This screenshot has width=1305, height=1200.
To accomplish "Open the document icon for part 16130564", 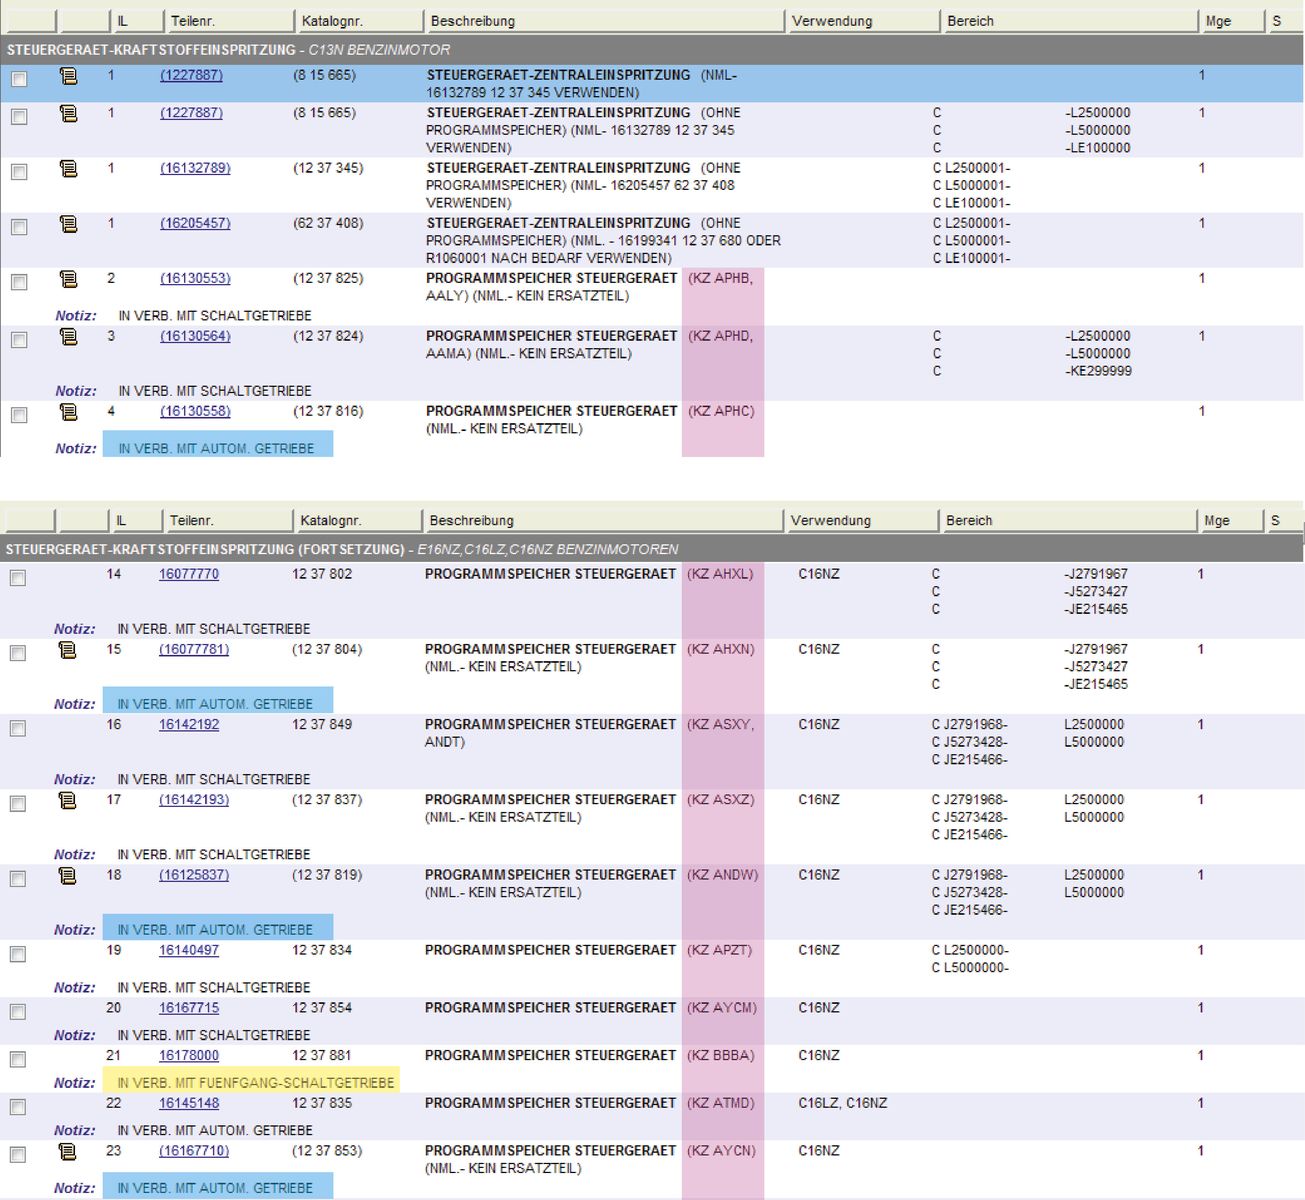I will [x=68, y=336].
